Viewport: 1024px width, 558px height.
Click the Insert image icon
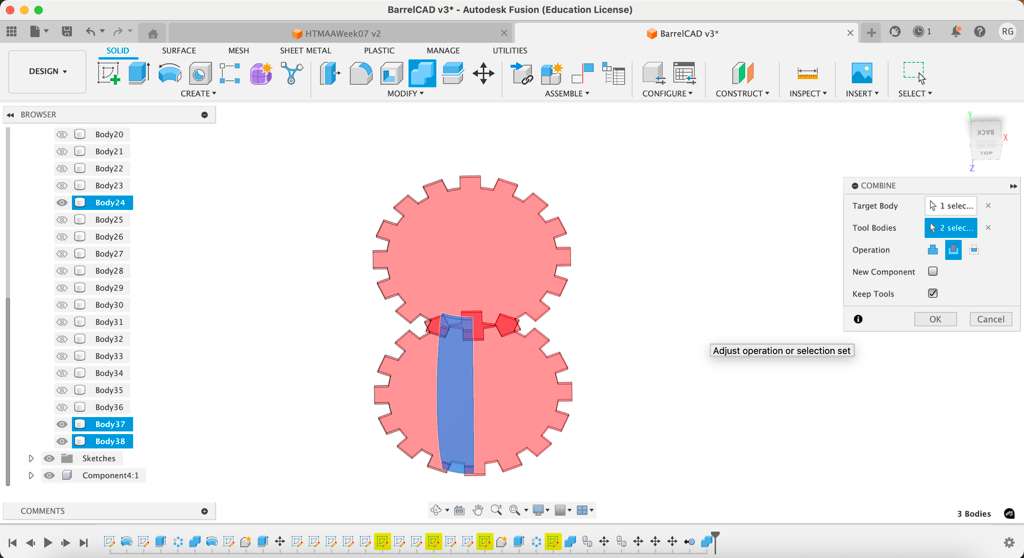coord(861,73)
